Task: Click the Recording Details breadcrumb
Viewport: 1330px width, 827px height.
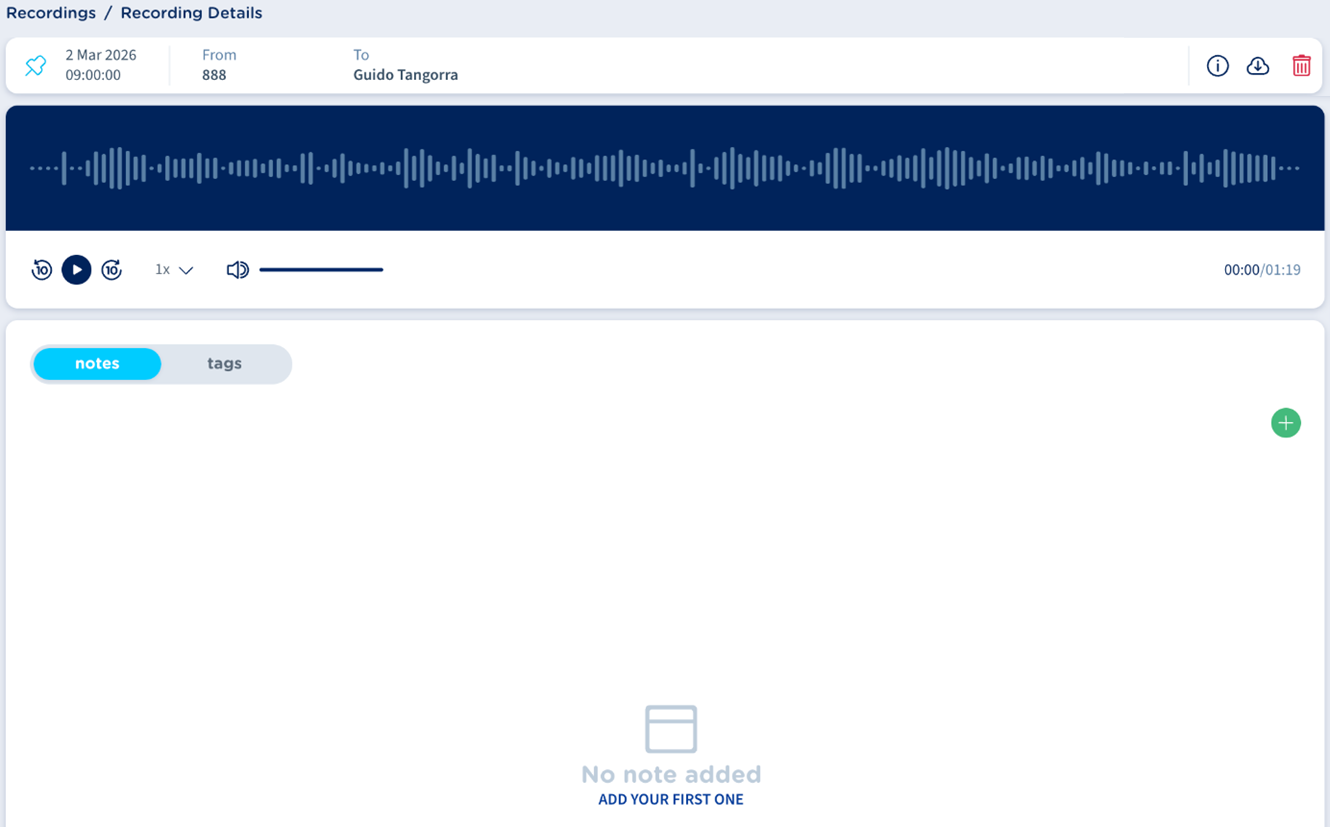Action: 191,13
